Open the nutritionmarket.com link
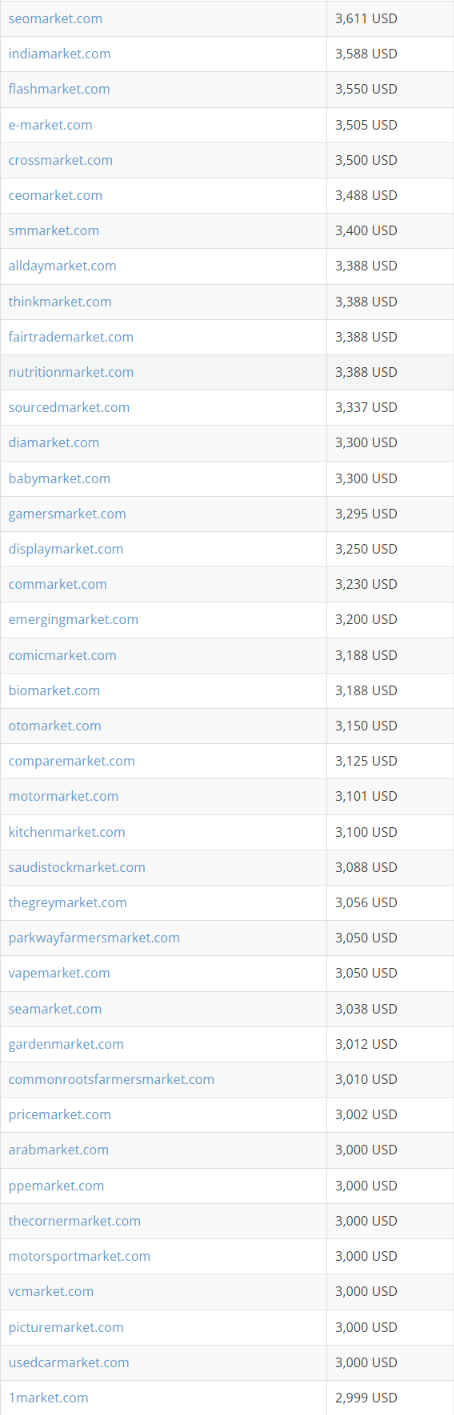 (x=71, y=372)
